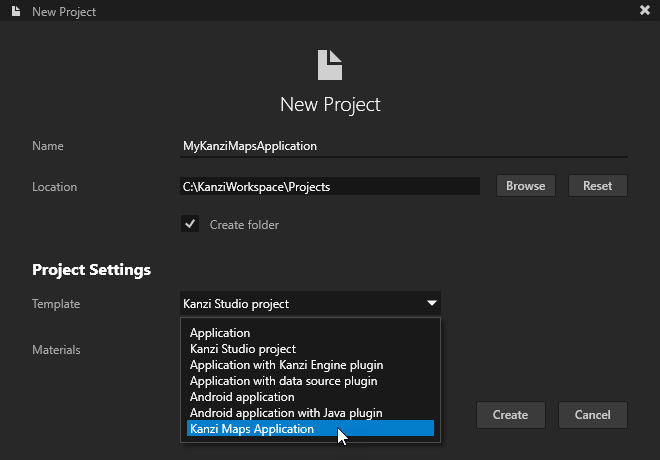Image resolution: width=660 pixels, height=460 pixels.
Task: Click the large New Project page icon
Action: pyautogui.click(x=330, y=65)
